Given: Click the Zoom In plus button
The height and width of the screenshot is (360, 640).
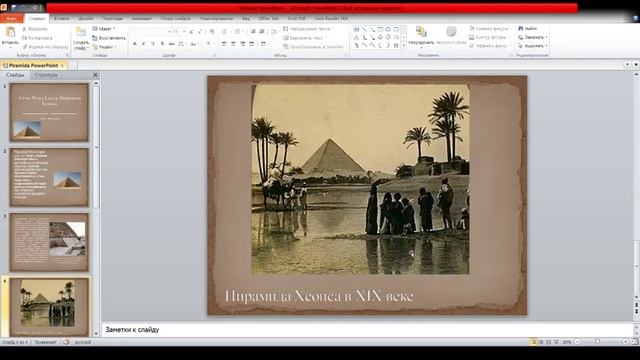Looking at the screenshot, I should point(625,342).
